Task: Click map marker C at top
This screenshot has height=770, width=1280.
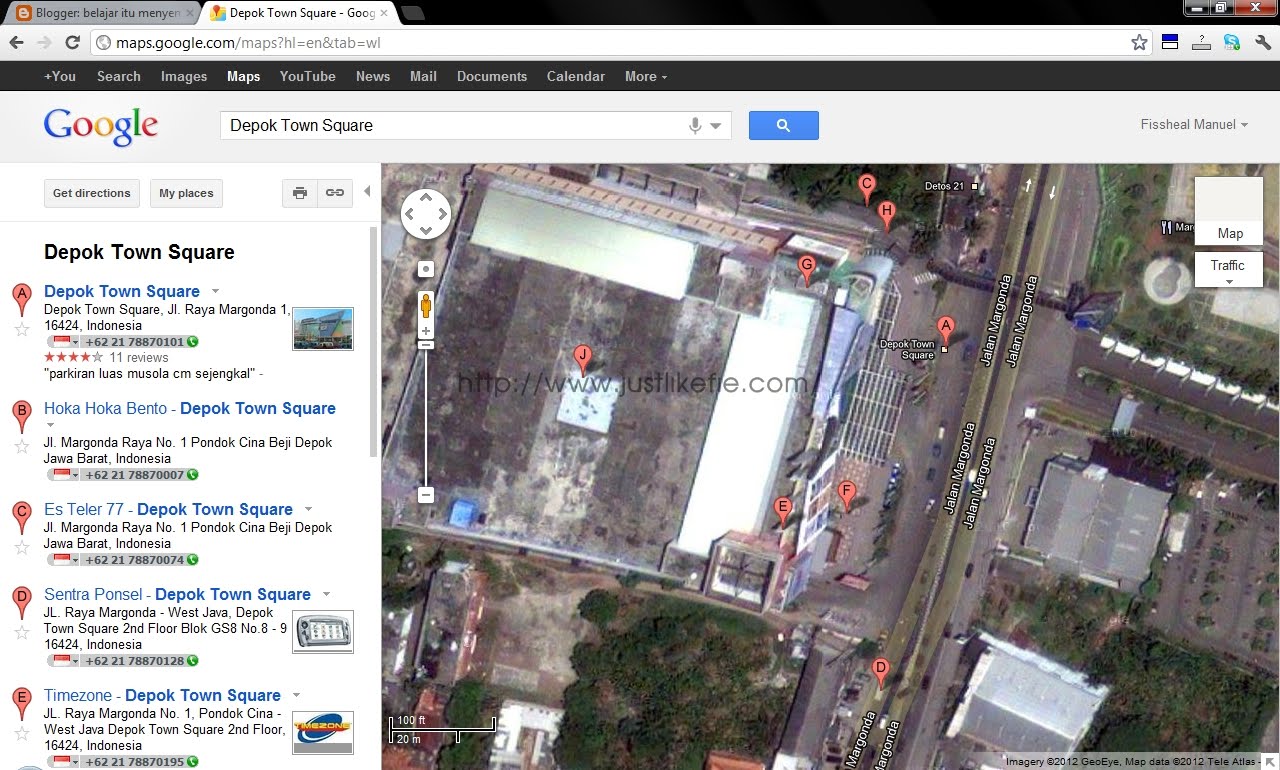Action: pos(867,189)
